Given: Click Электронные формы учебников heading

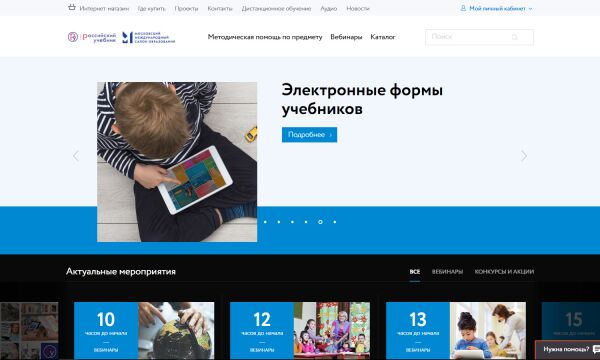Looking at the screenshot, I should (x=362, y=99).
